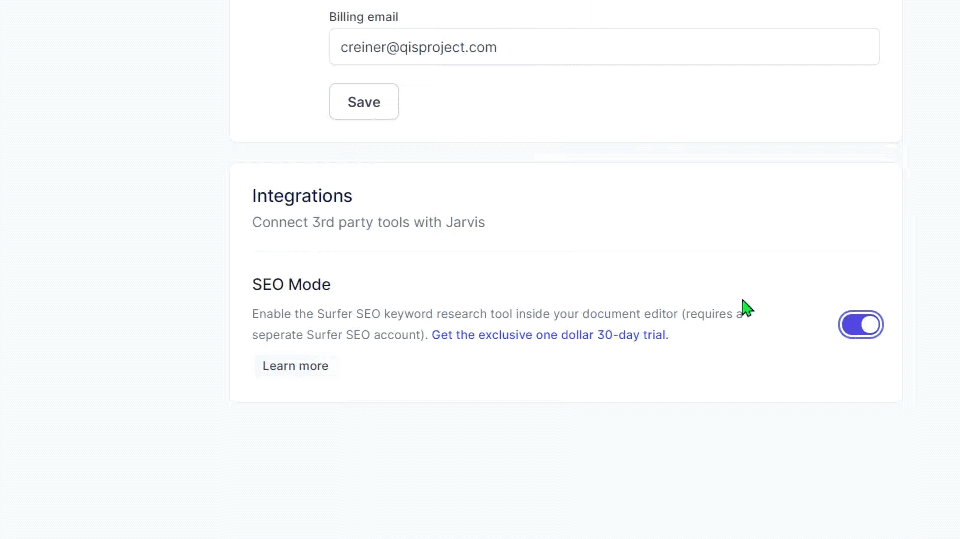Viewport: 960px width, 539px height.
Task: Click the Integrations section heading
Action: pos(302,196)
